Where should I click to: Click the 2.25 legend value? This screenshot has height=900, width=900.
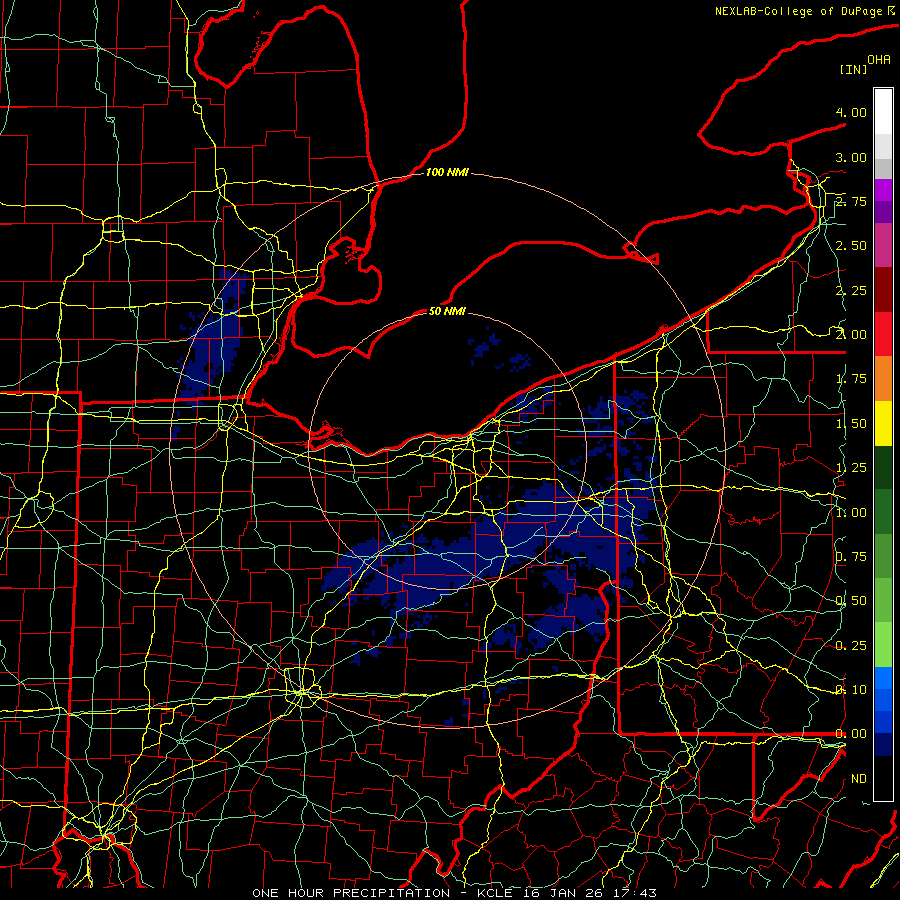tap(851, 290)
